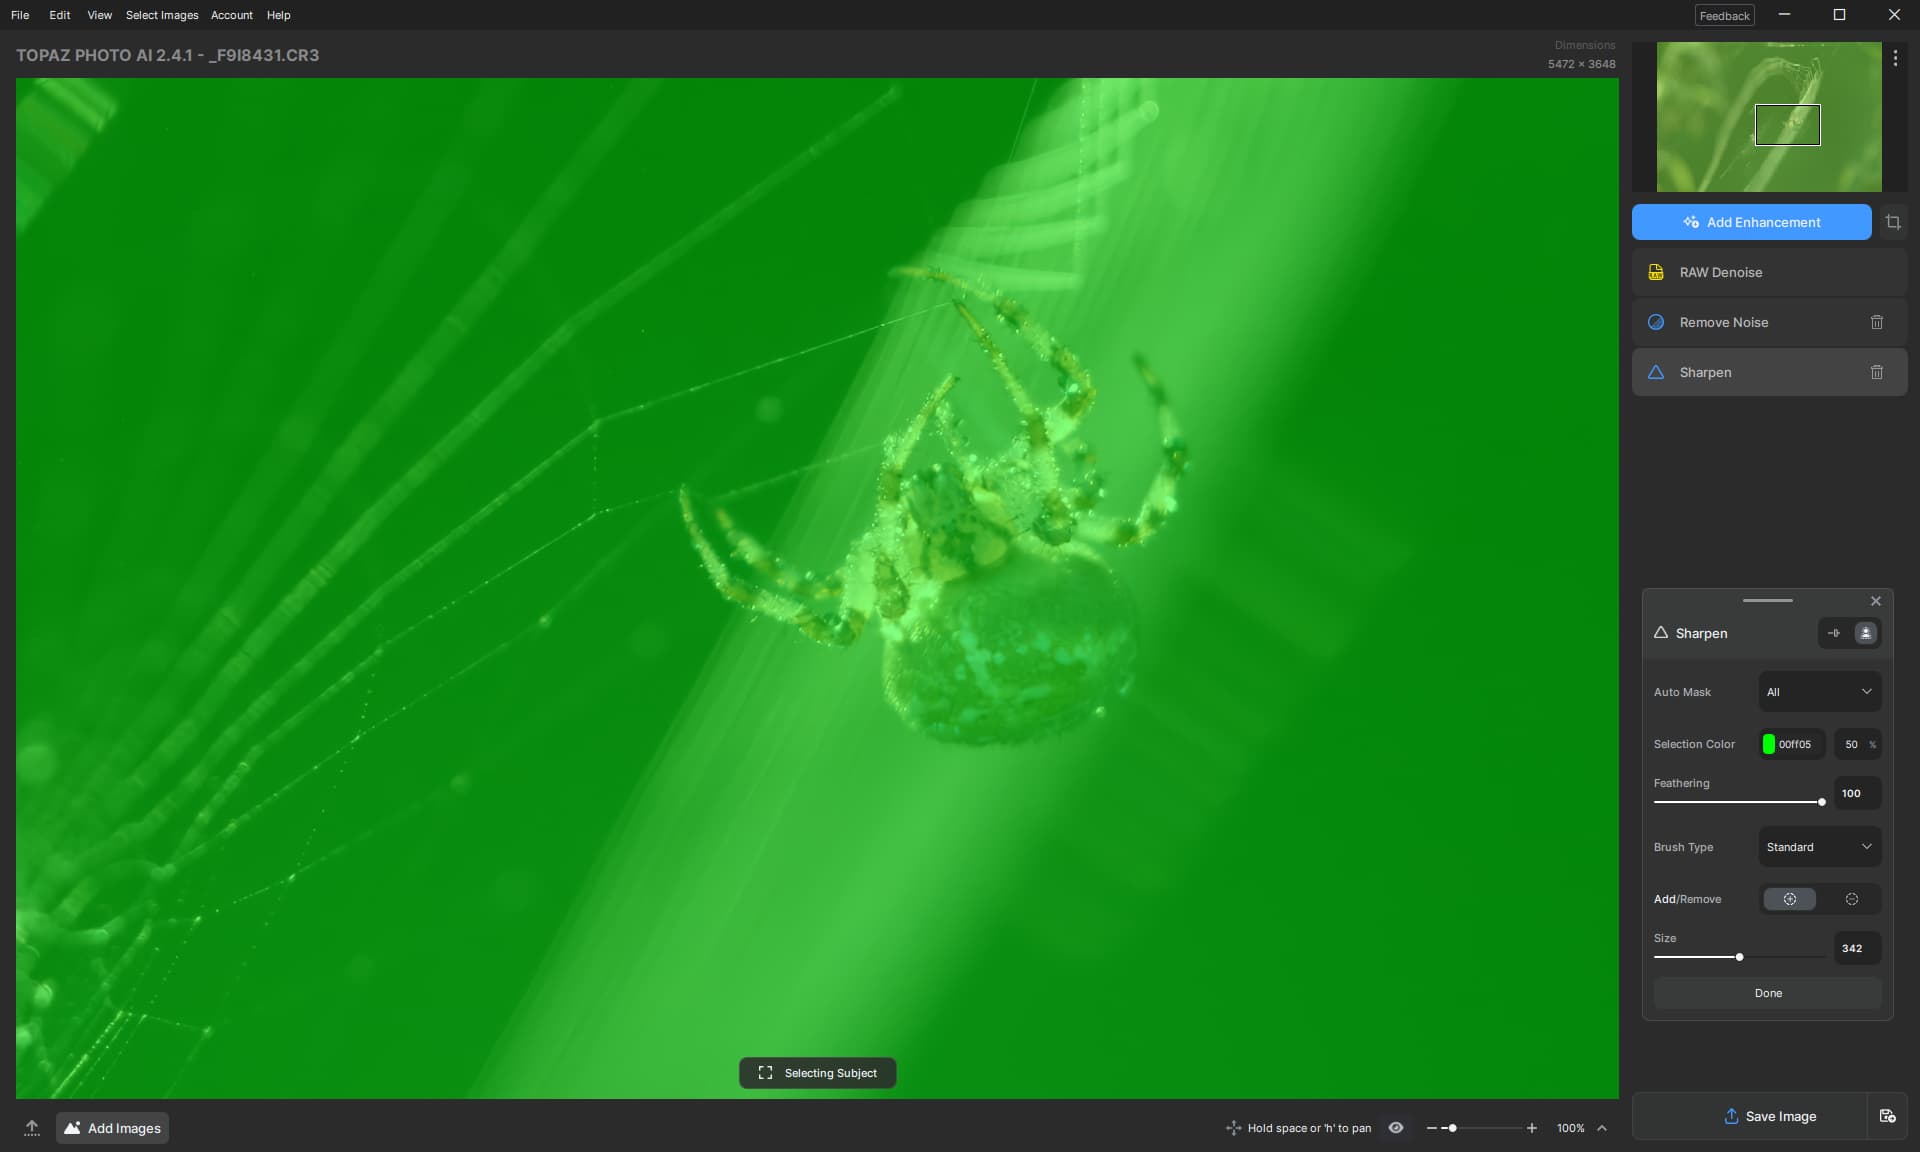Screen dimensions: 1920x1152
Task: Toggle the preview eye icon
Action: (1396, 1128)
